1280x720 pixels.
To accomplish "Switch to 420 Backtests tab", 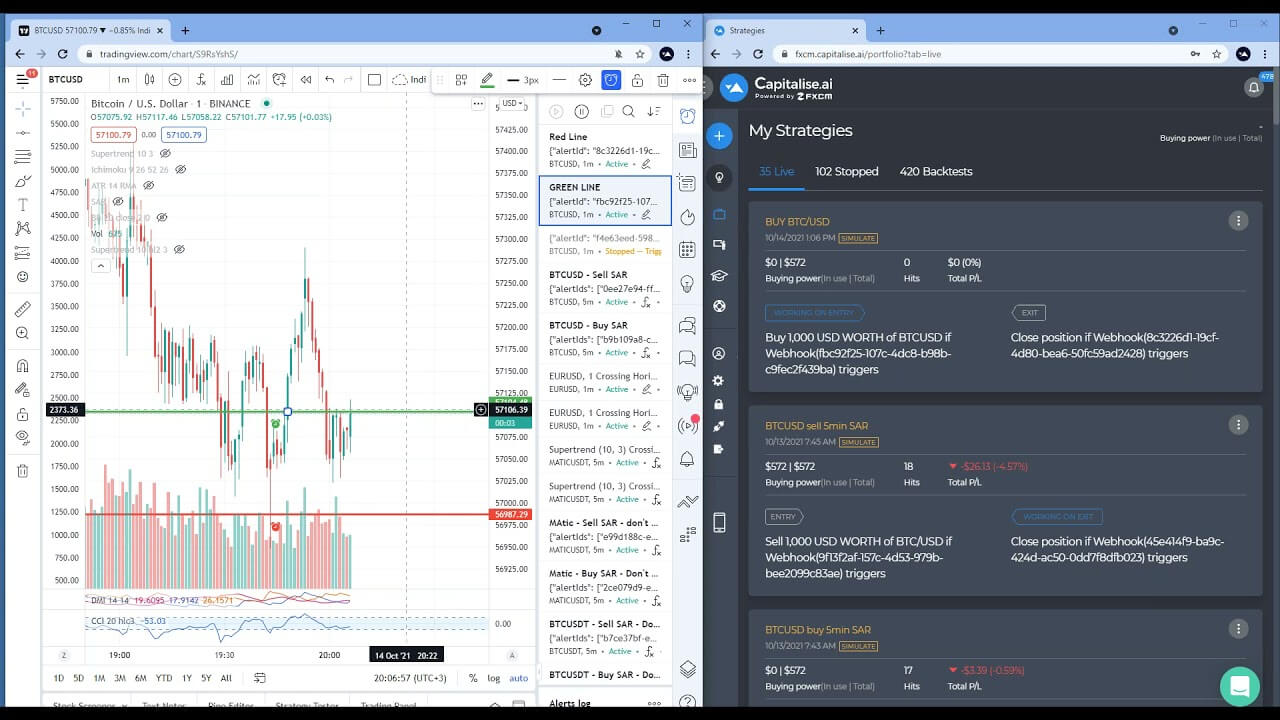I will (936, 172).
